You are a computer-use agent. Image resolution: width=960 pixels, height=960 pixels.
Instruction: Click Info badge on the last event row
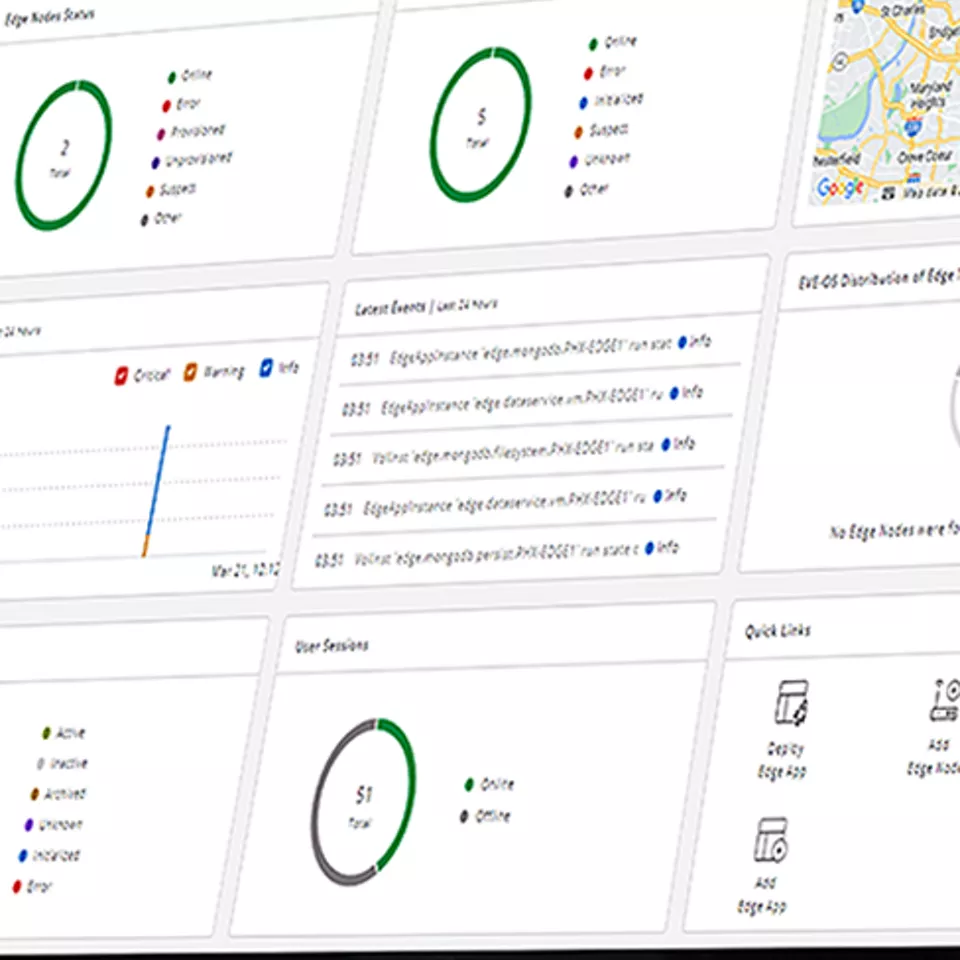662,547
